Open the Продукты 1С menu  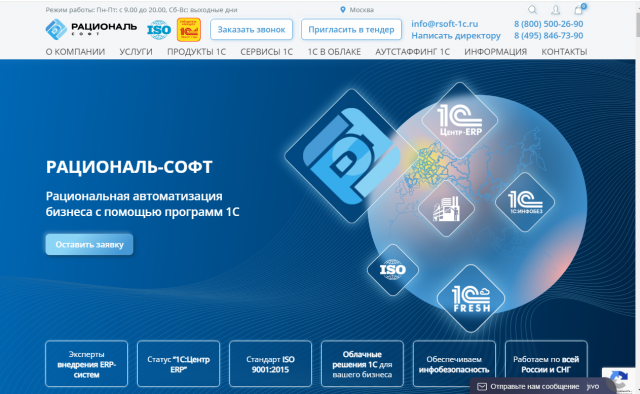(196, 52)
